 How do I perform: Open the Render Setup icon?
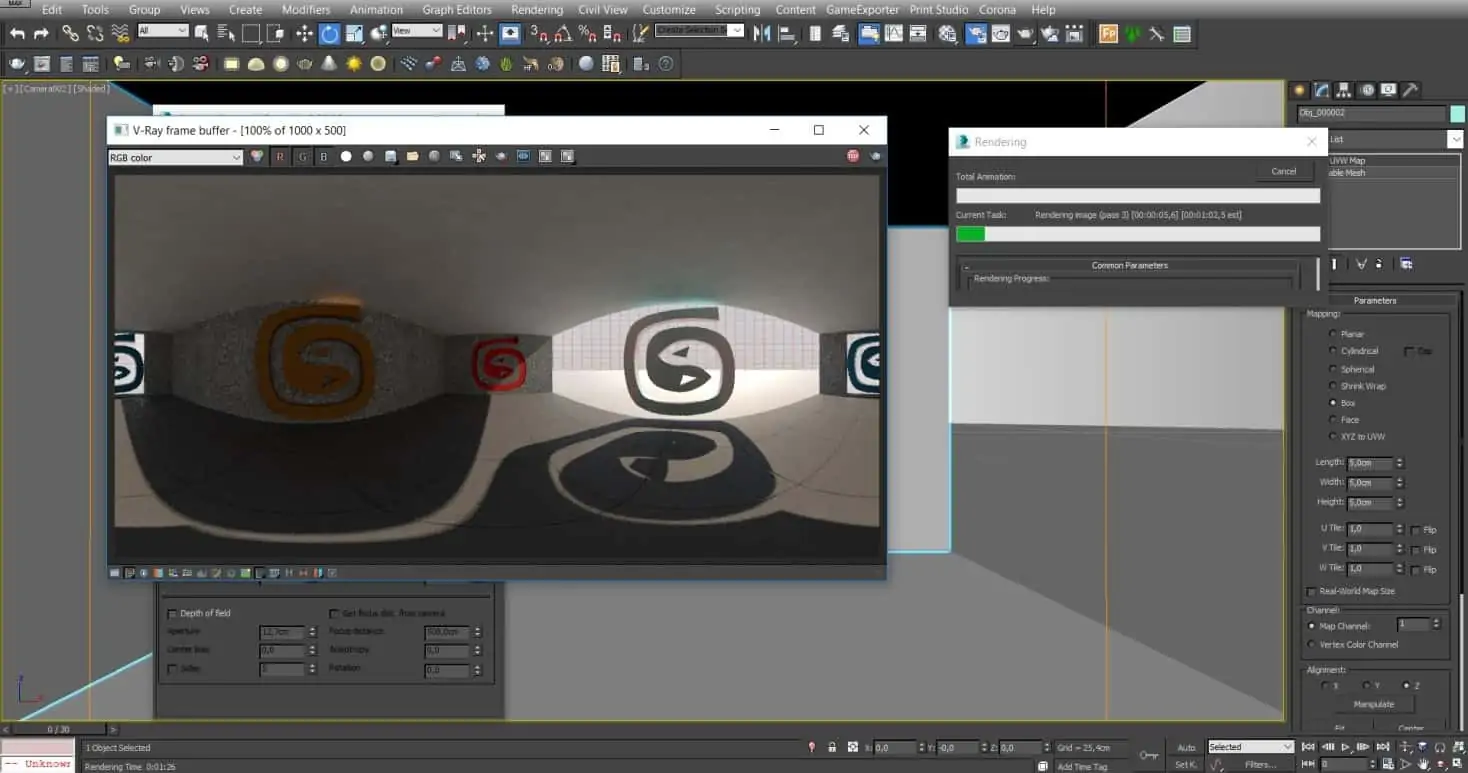975,34
